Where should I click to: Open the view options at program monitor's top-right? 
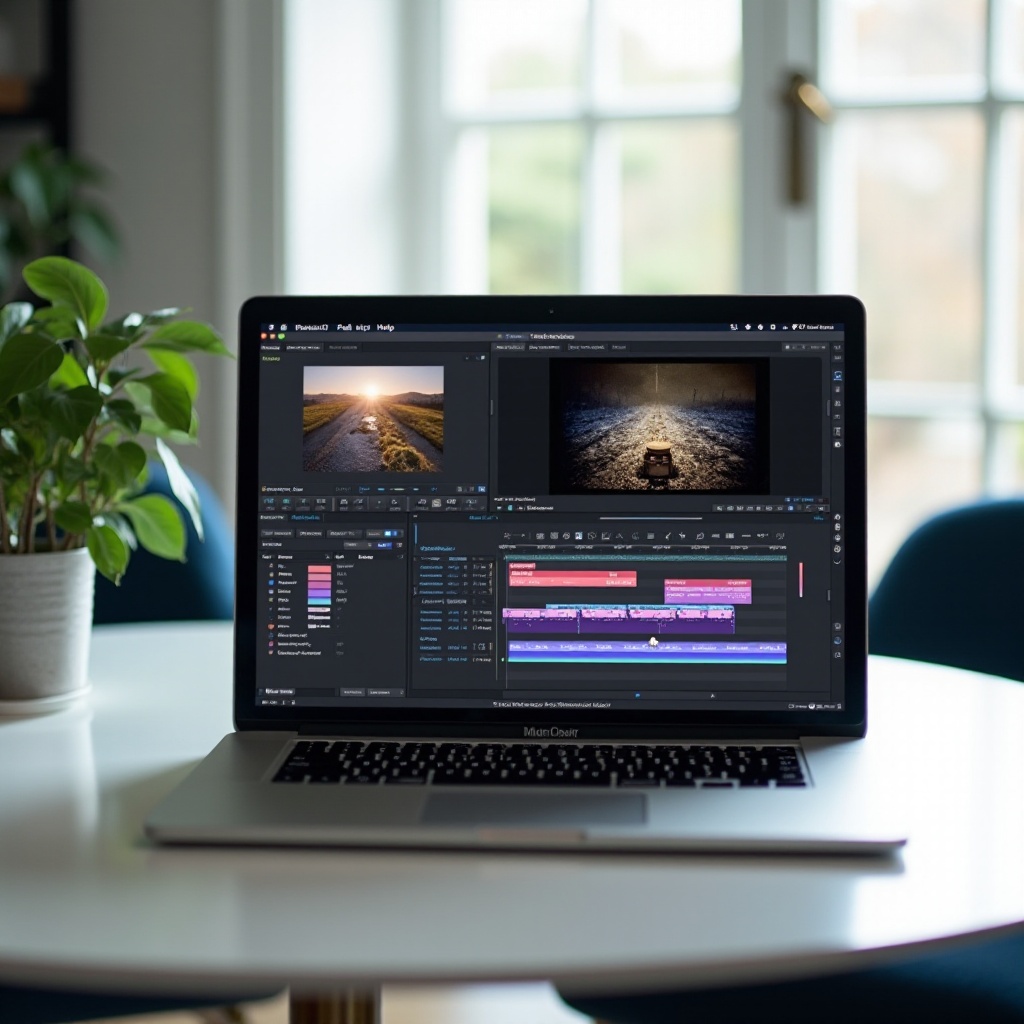point(806,347)
